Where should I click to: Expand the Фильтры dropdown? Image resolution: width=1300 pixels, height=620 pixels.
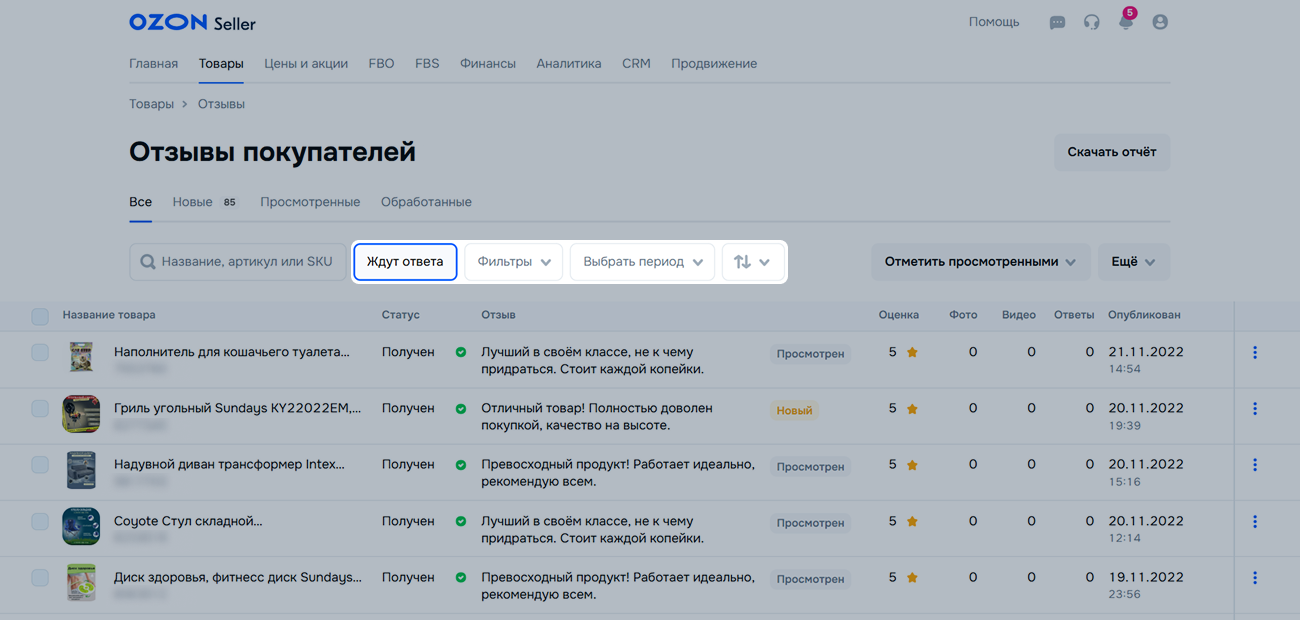[514, 262]
